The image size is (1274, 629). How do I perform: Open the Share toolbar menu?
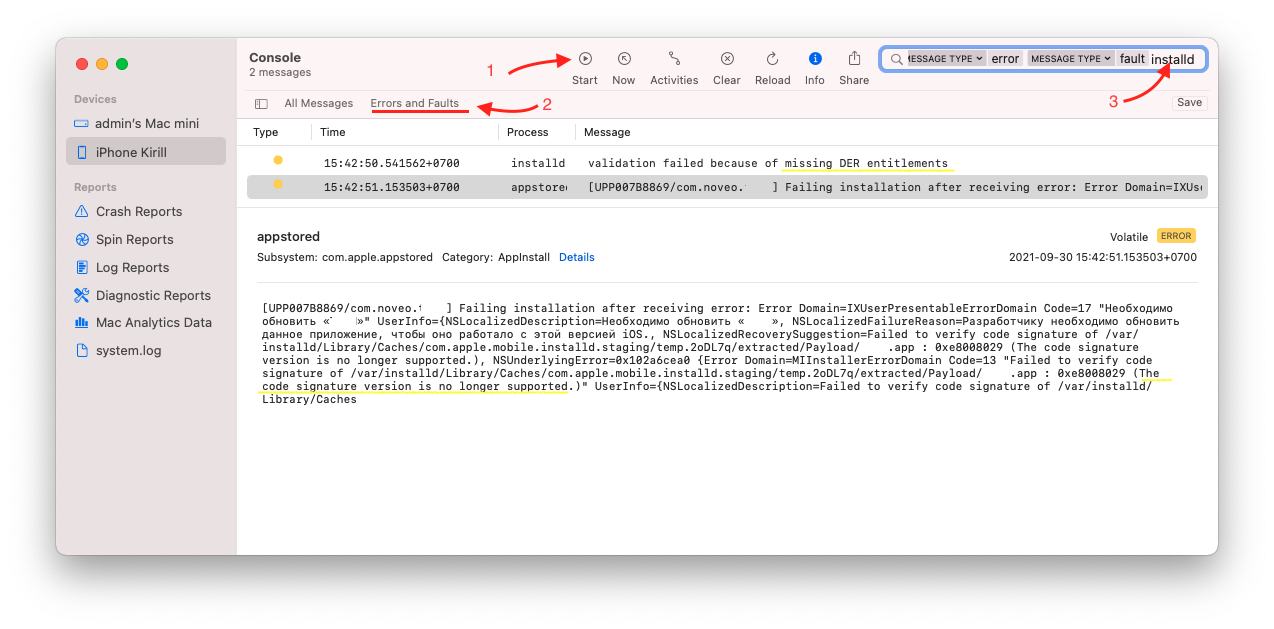click(854, 60)
